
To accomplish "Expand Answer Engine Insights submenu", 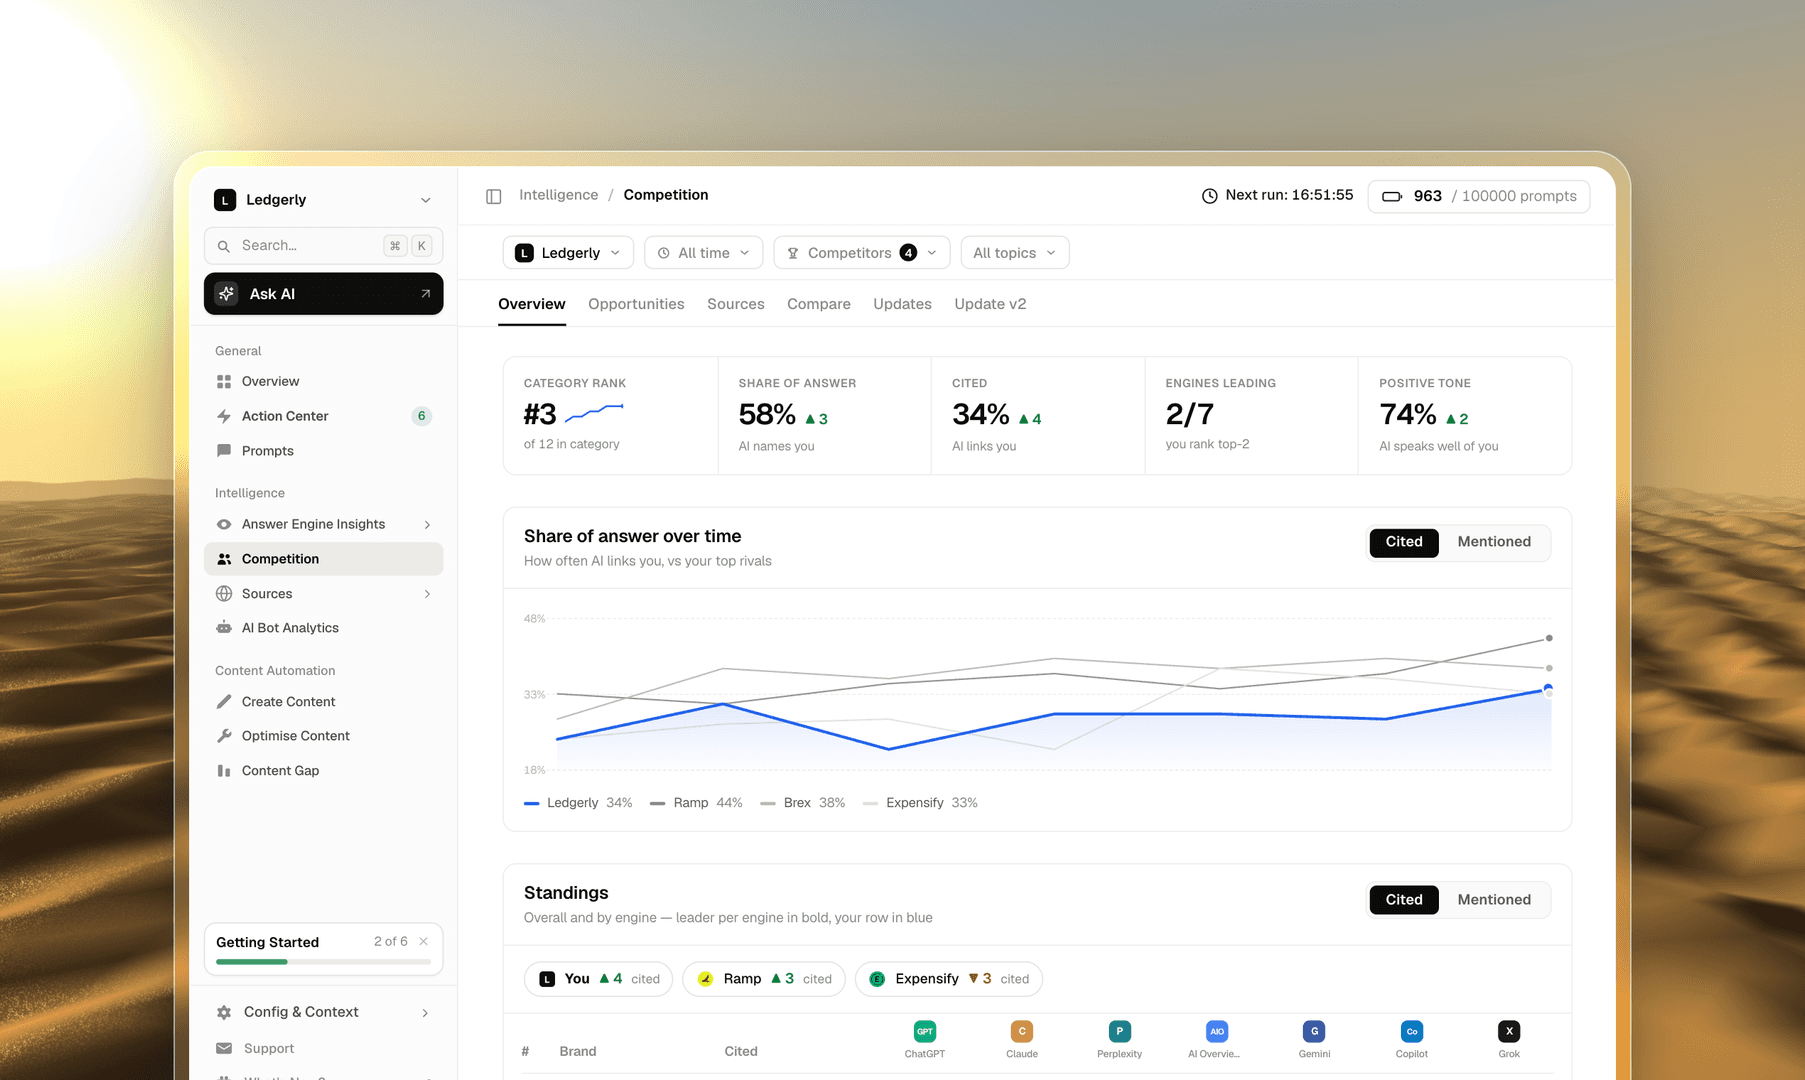I will [x=427, y=525].
